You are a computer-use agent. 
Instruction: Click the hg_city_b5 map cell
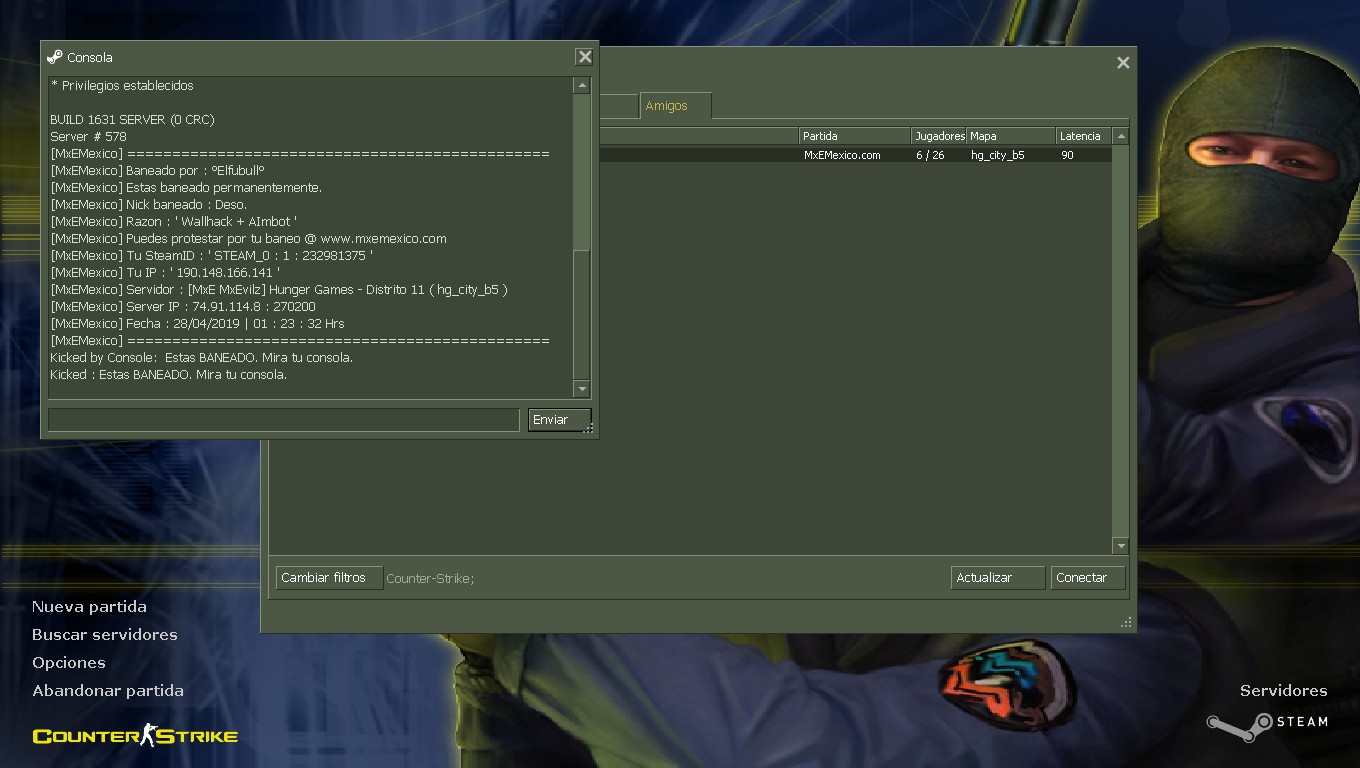click(997, 155)
